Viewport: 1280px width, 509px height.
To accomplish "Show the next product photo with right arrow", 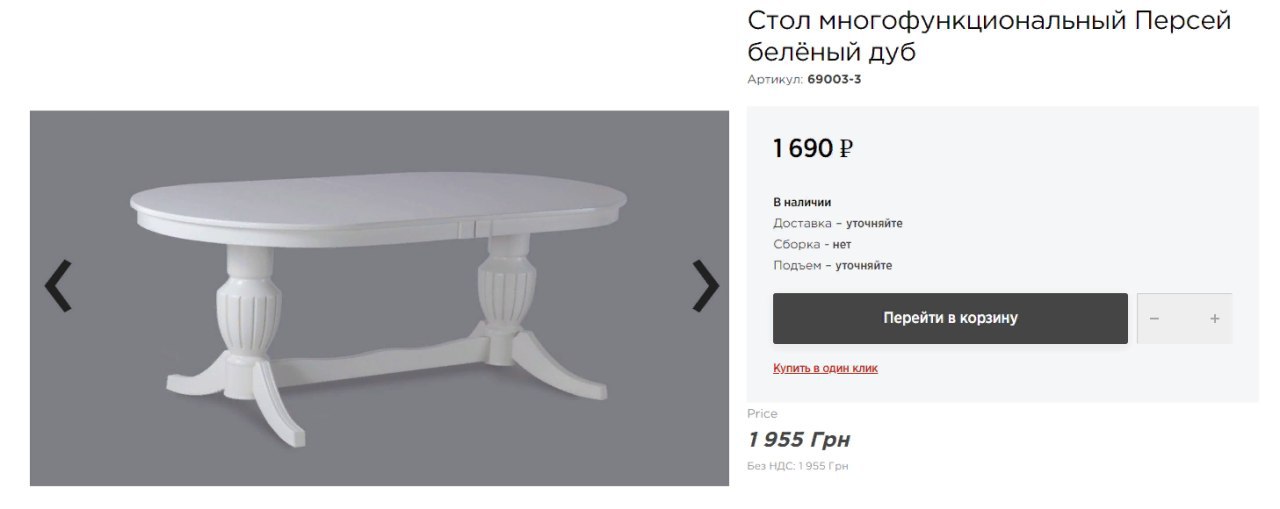I will (x=705, y=286).
